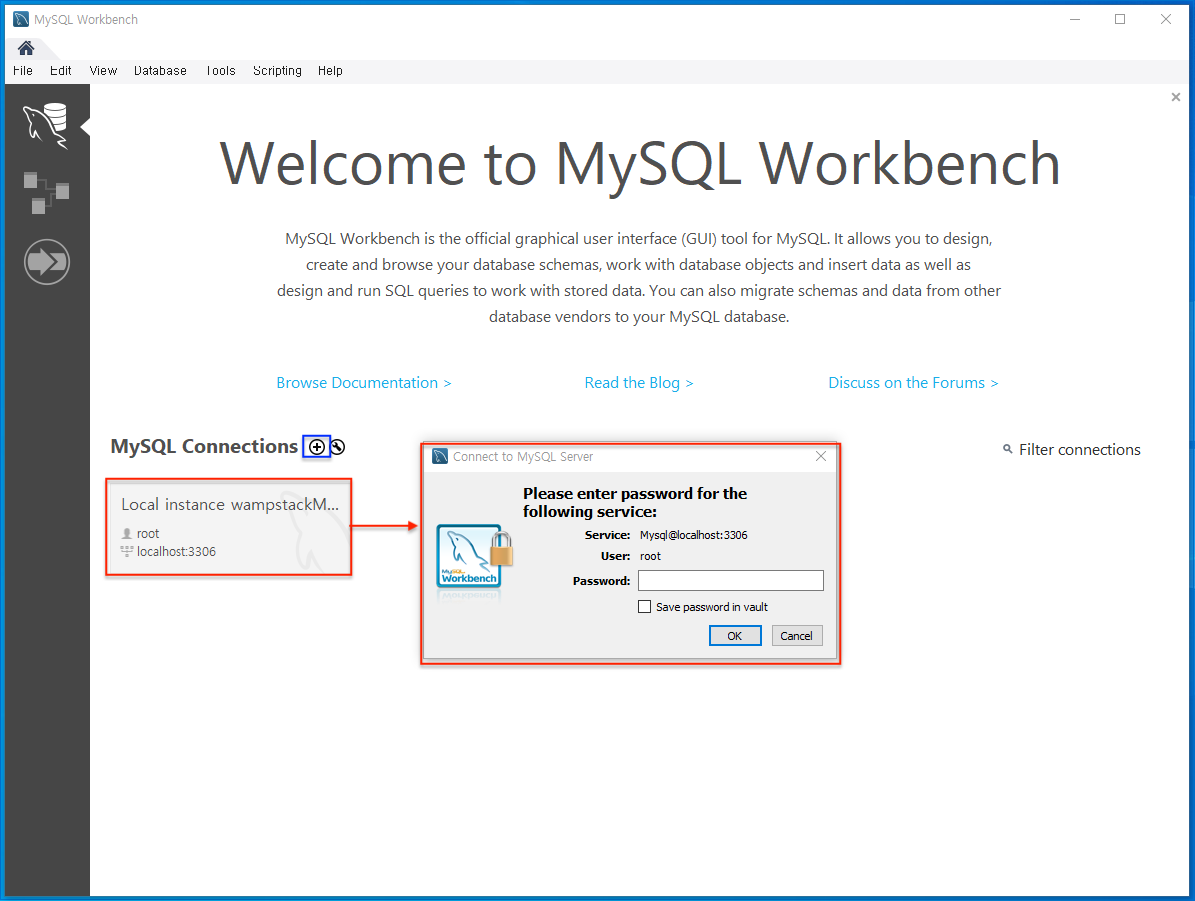Open Manage connections wrench icon
The height and width of the screenshot is (901, 1195).
tap(338, 447)
